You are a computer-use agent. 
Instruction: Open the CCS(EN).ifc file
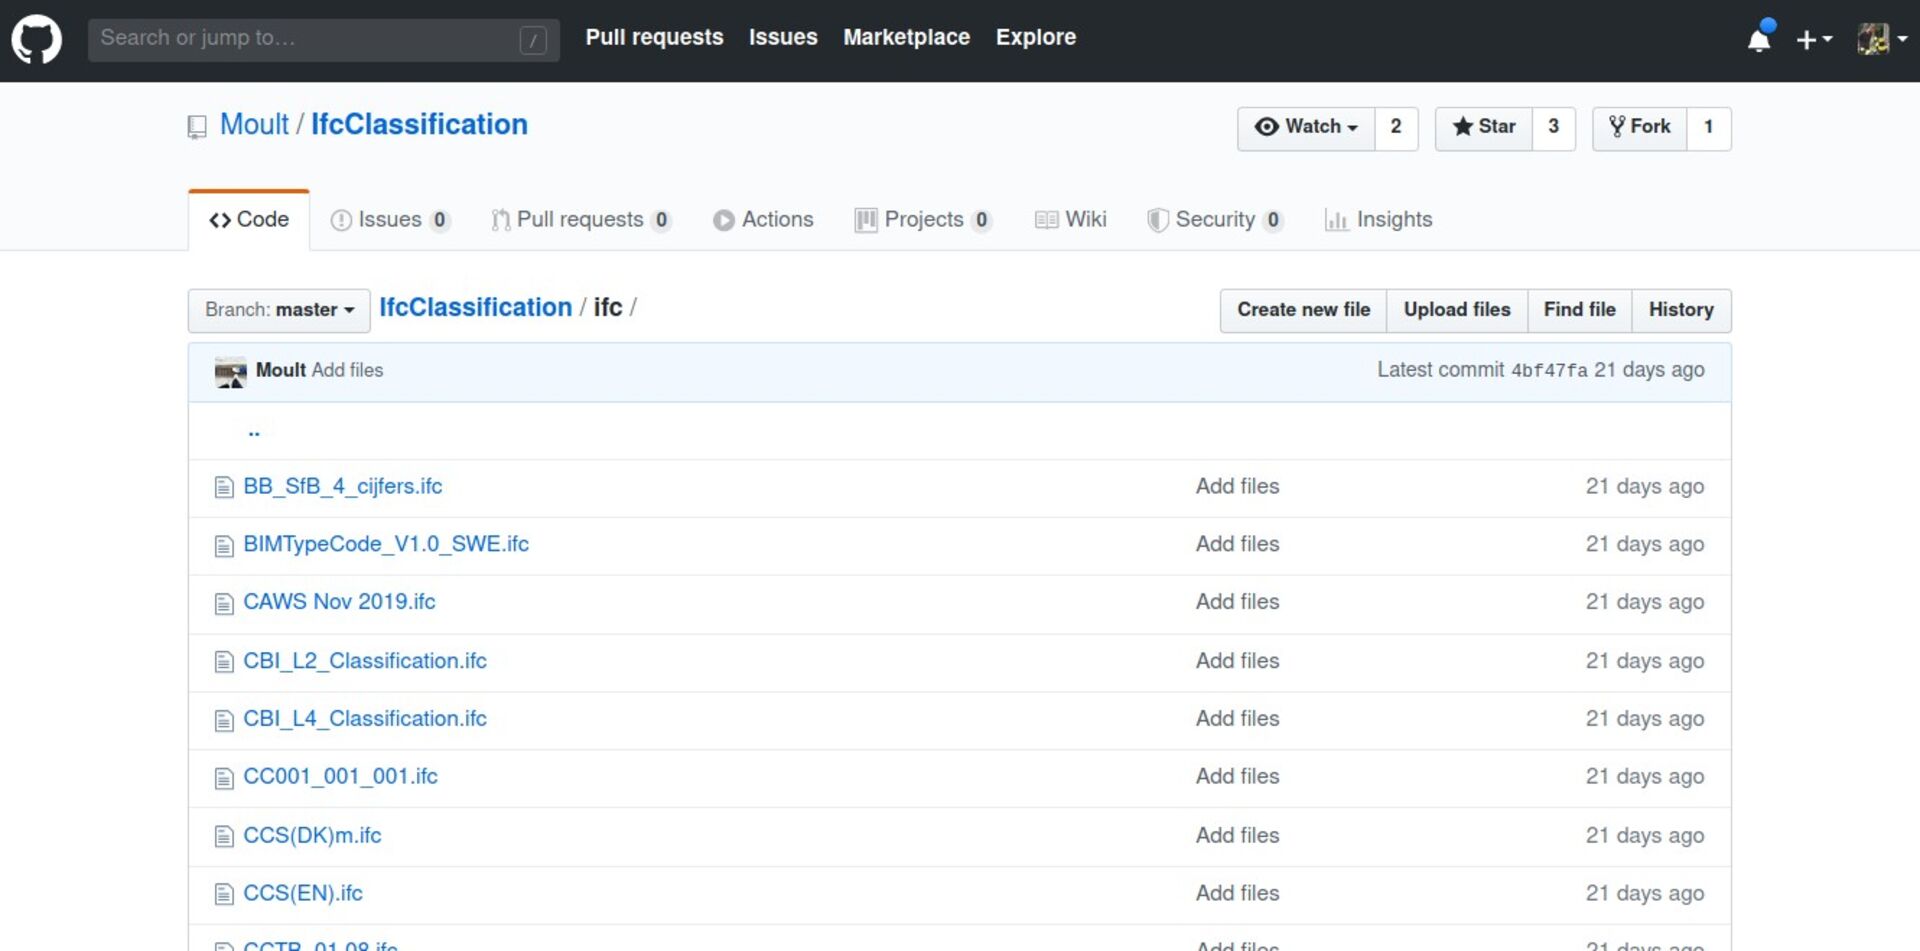click(x=303, y=893)
